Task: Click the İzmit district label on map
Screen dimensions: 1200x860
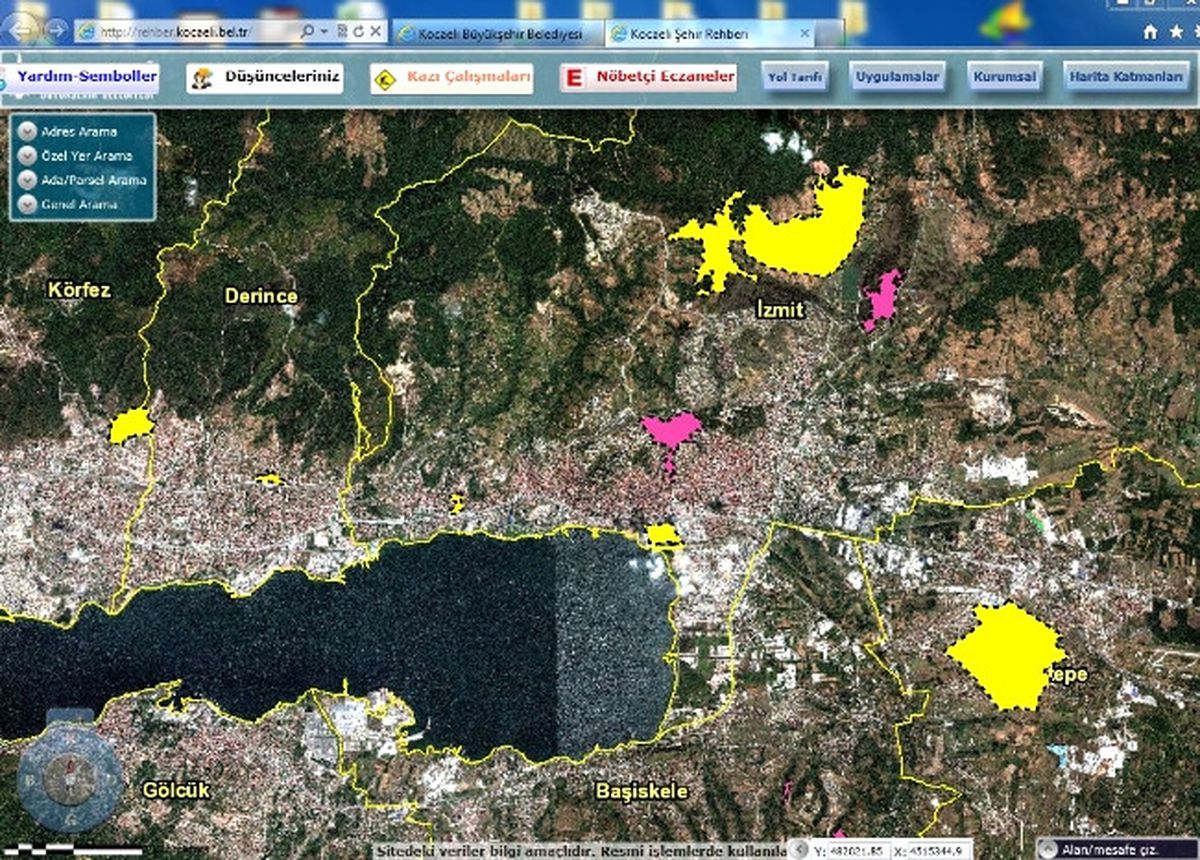Action: [780, 311]
